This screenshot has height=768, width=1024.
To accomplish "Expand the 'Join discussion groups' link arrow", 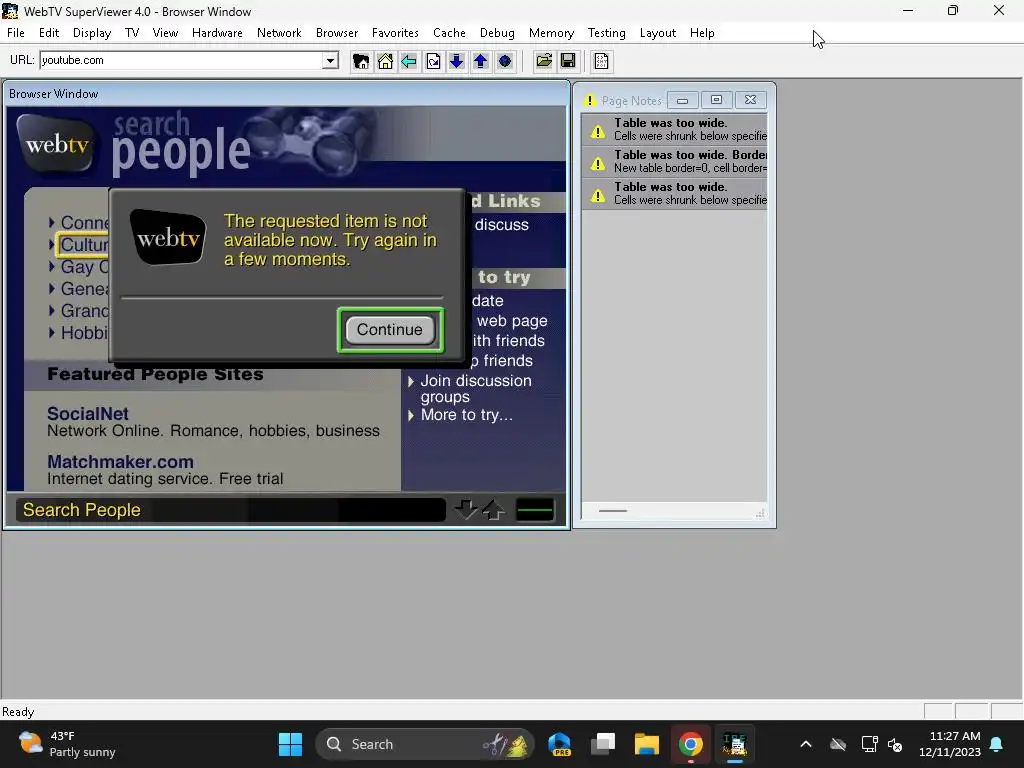I will [411, 381].
